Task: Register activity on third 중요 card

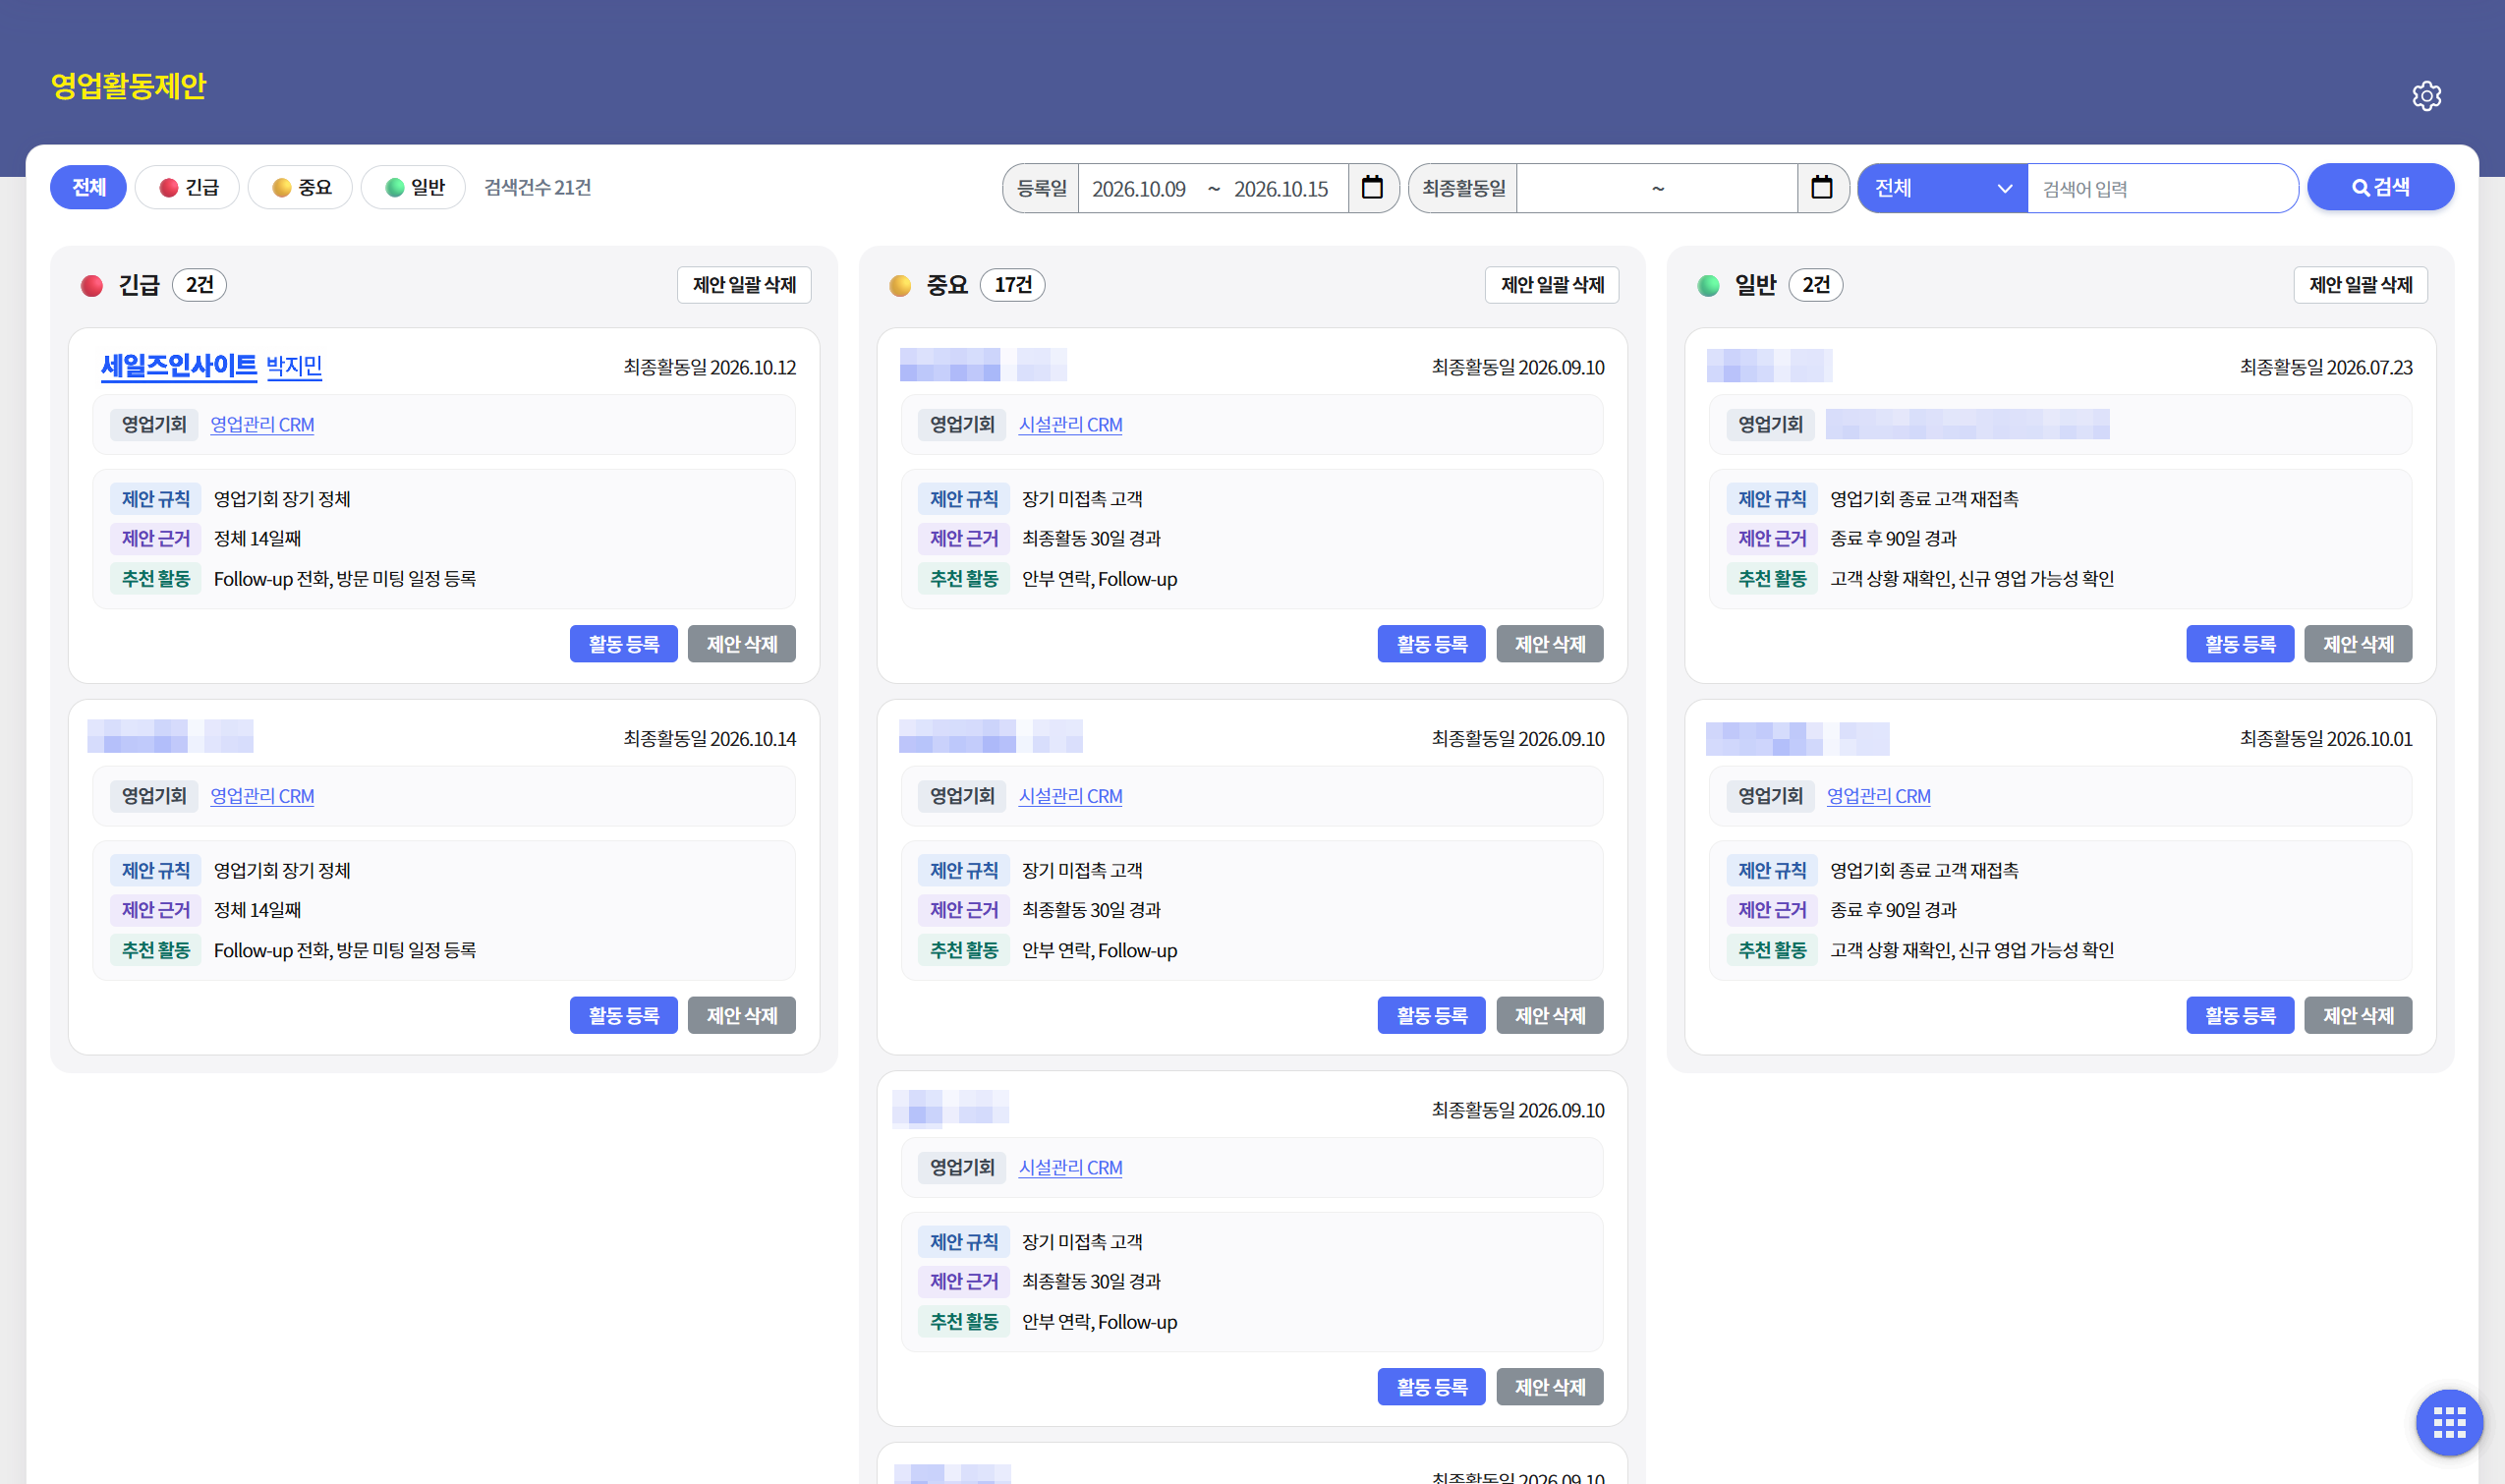Action: (x=1432, y=1387)
